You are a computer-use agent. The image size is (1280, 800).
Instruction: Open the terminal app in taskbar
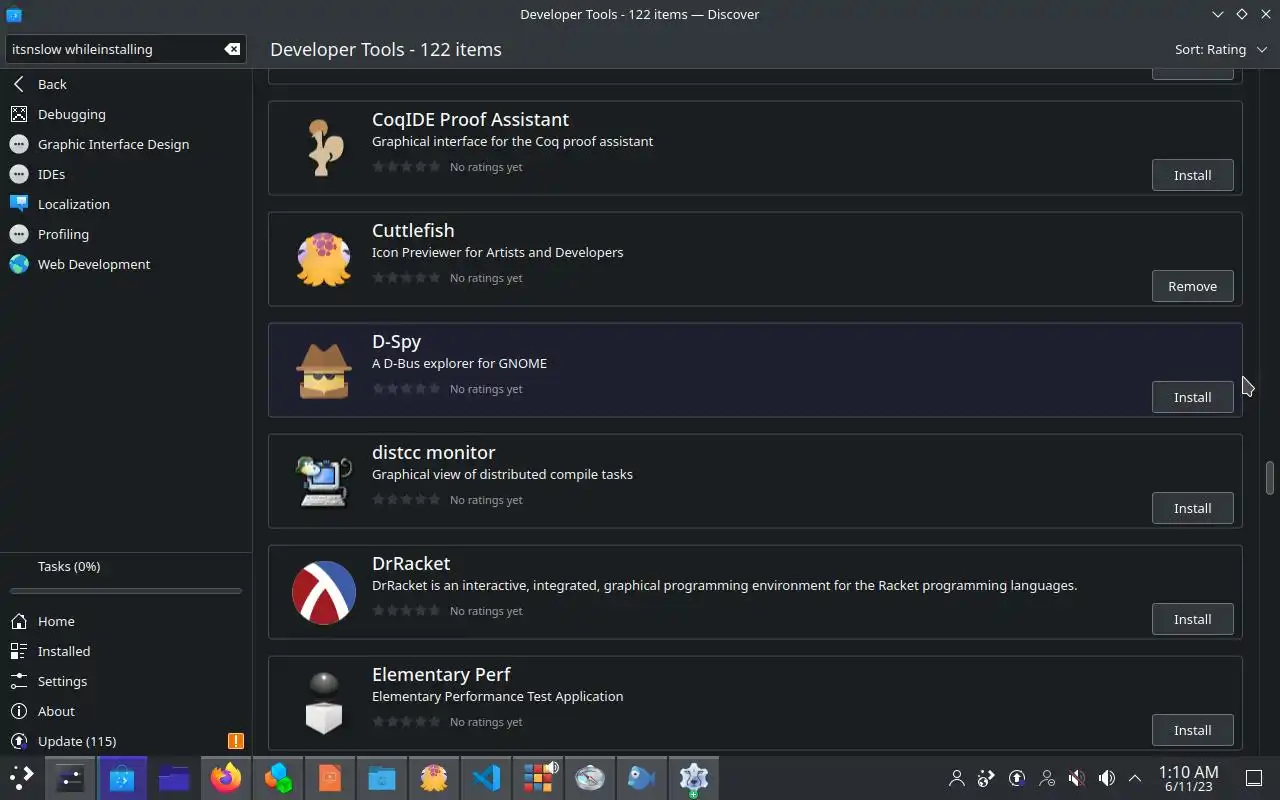(70, 777)
